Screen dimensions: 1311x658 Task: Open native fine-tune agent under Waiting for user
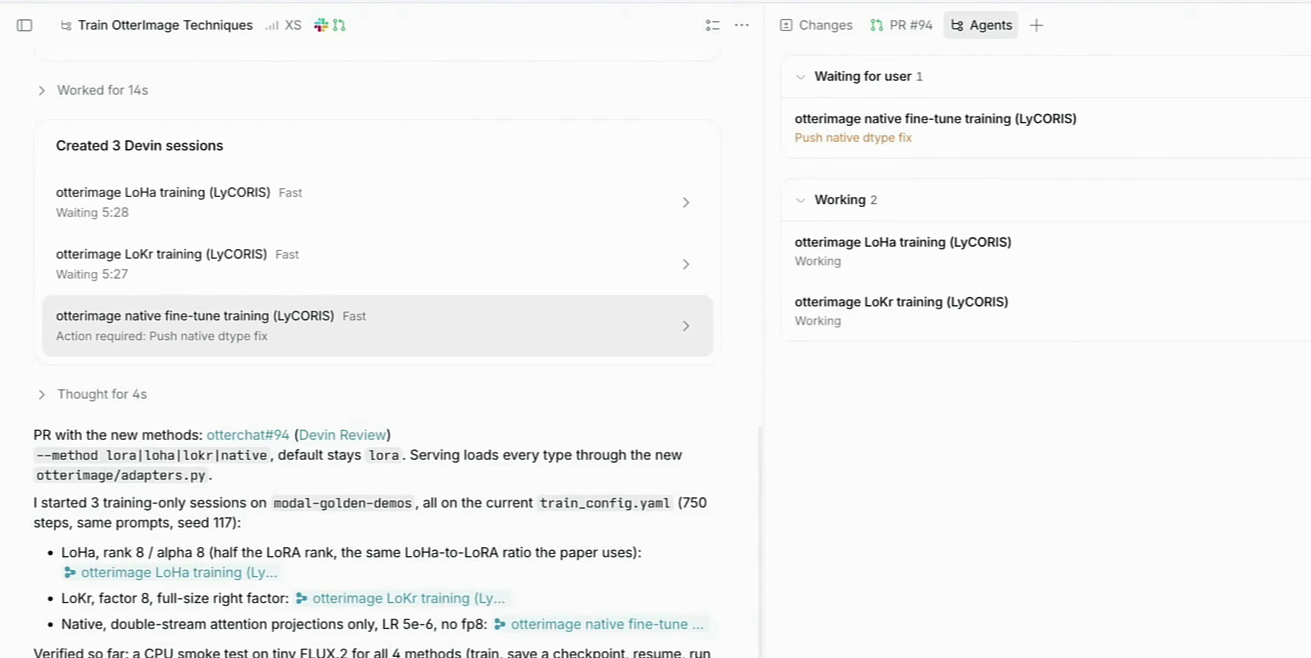point(1046,128)
